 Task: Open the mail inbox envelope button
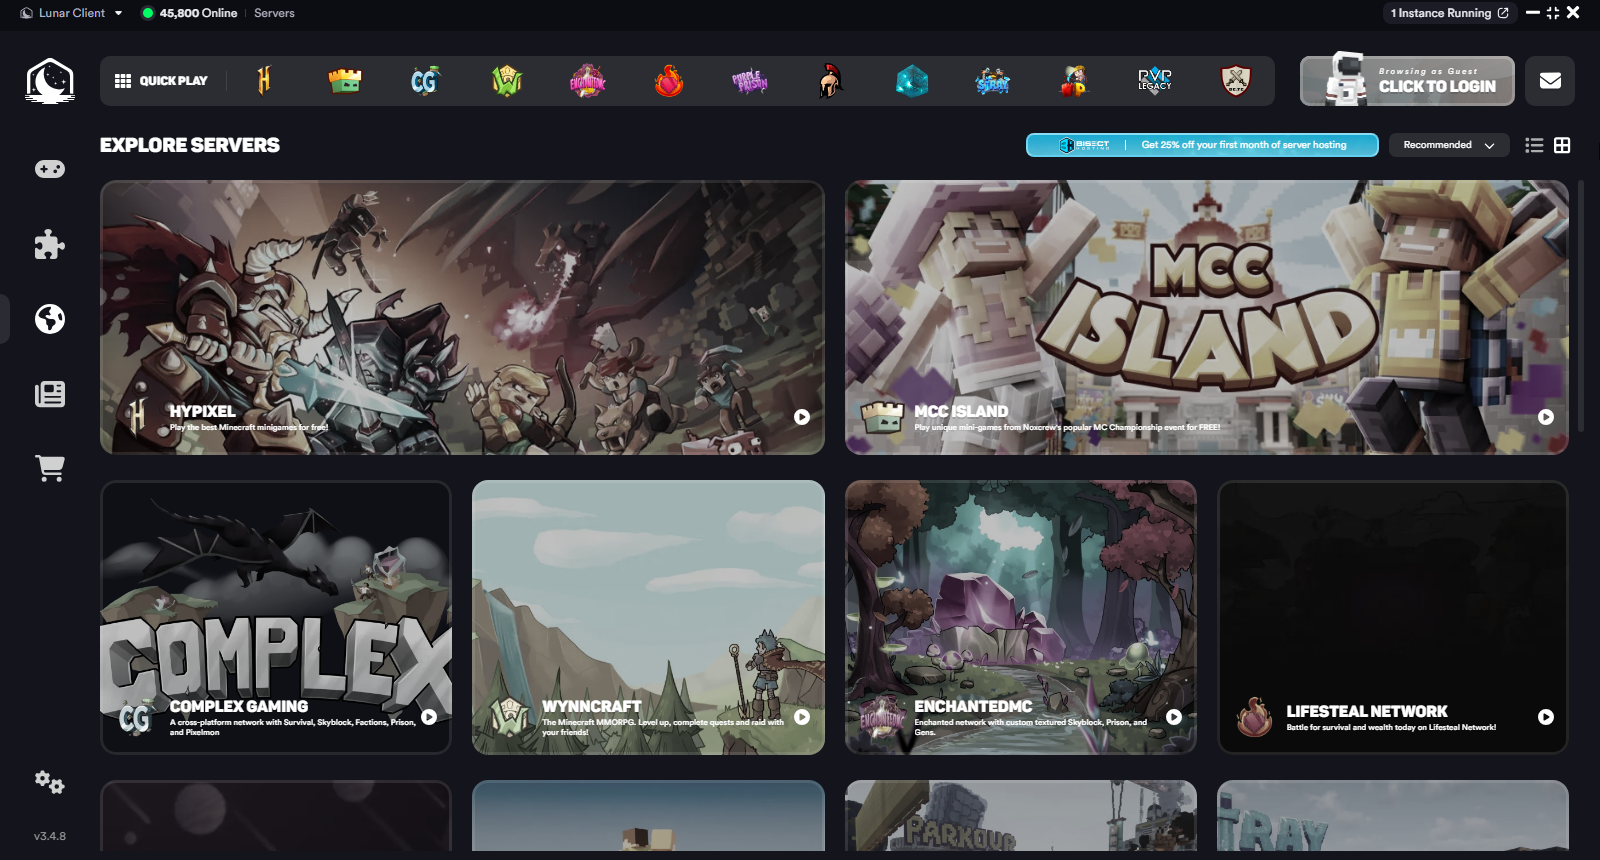click(x=1550, y=81)
